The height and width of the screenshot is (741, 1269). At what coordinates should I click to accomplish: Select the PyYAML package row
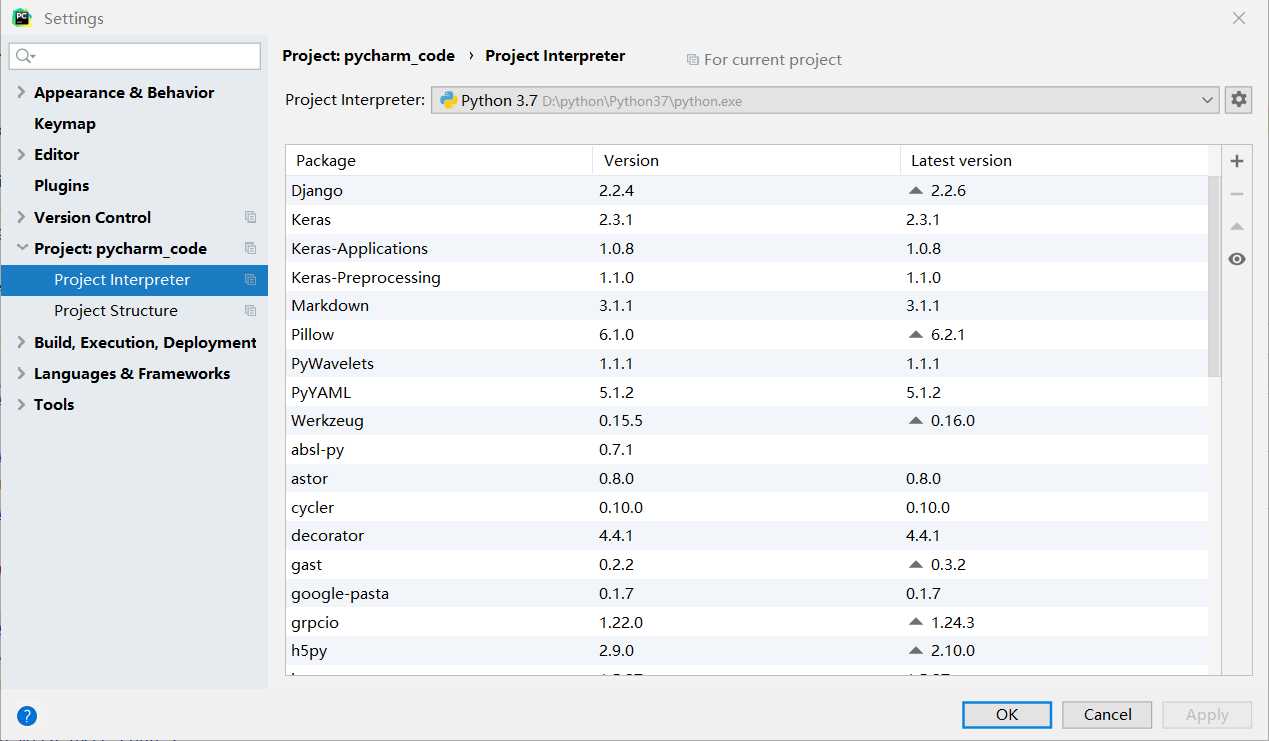(747, 392)
